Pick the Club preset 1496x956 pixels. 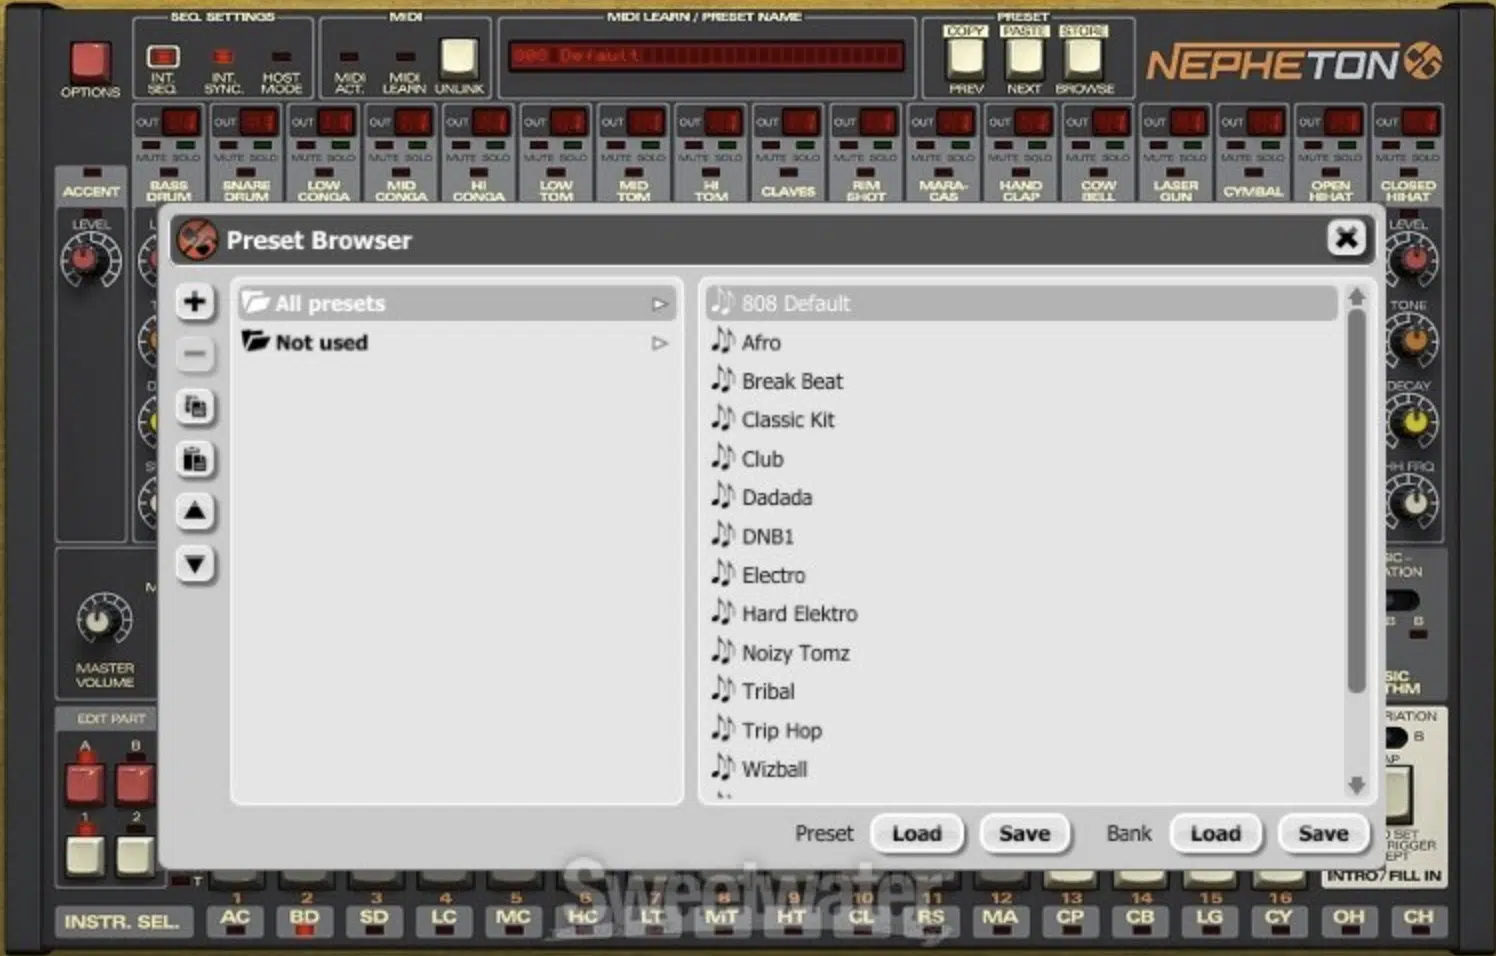1022,459
